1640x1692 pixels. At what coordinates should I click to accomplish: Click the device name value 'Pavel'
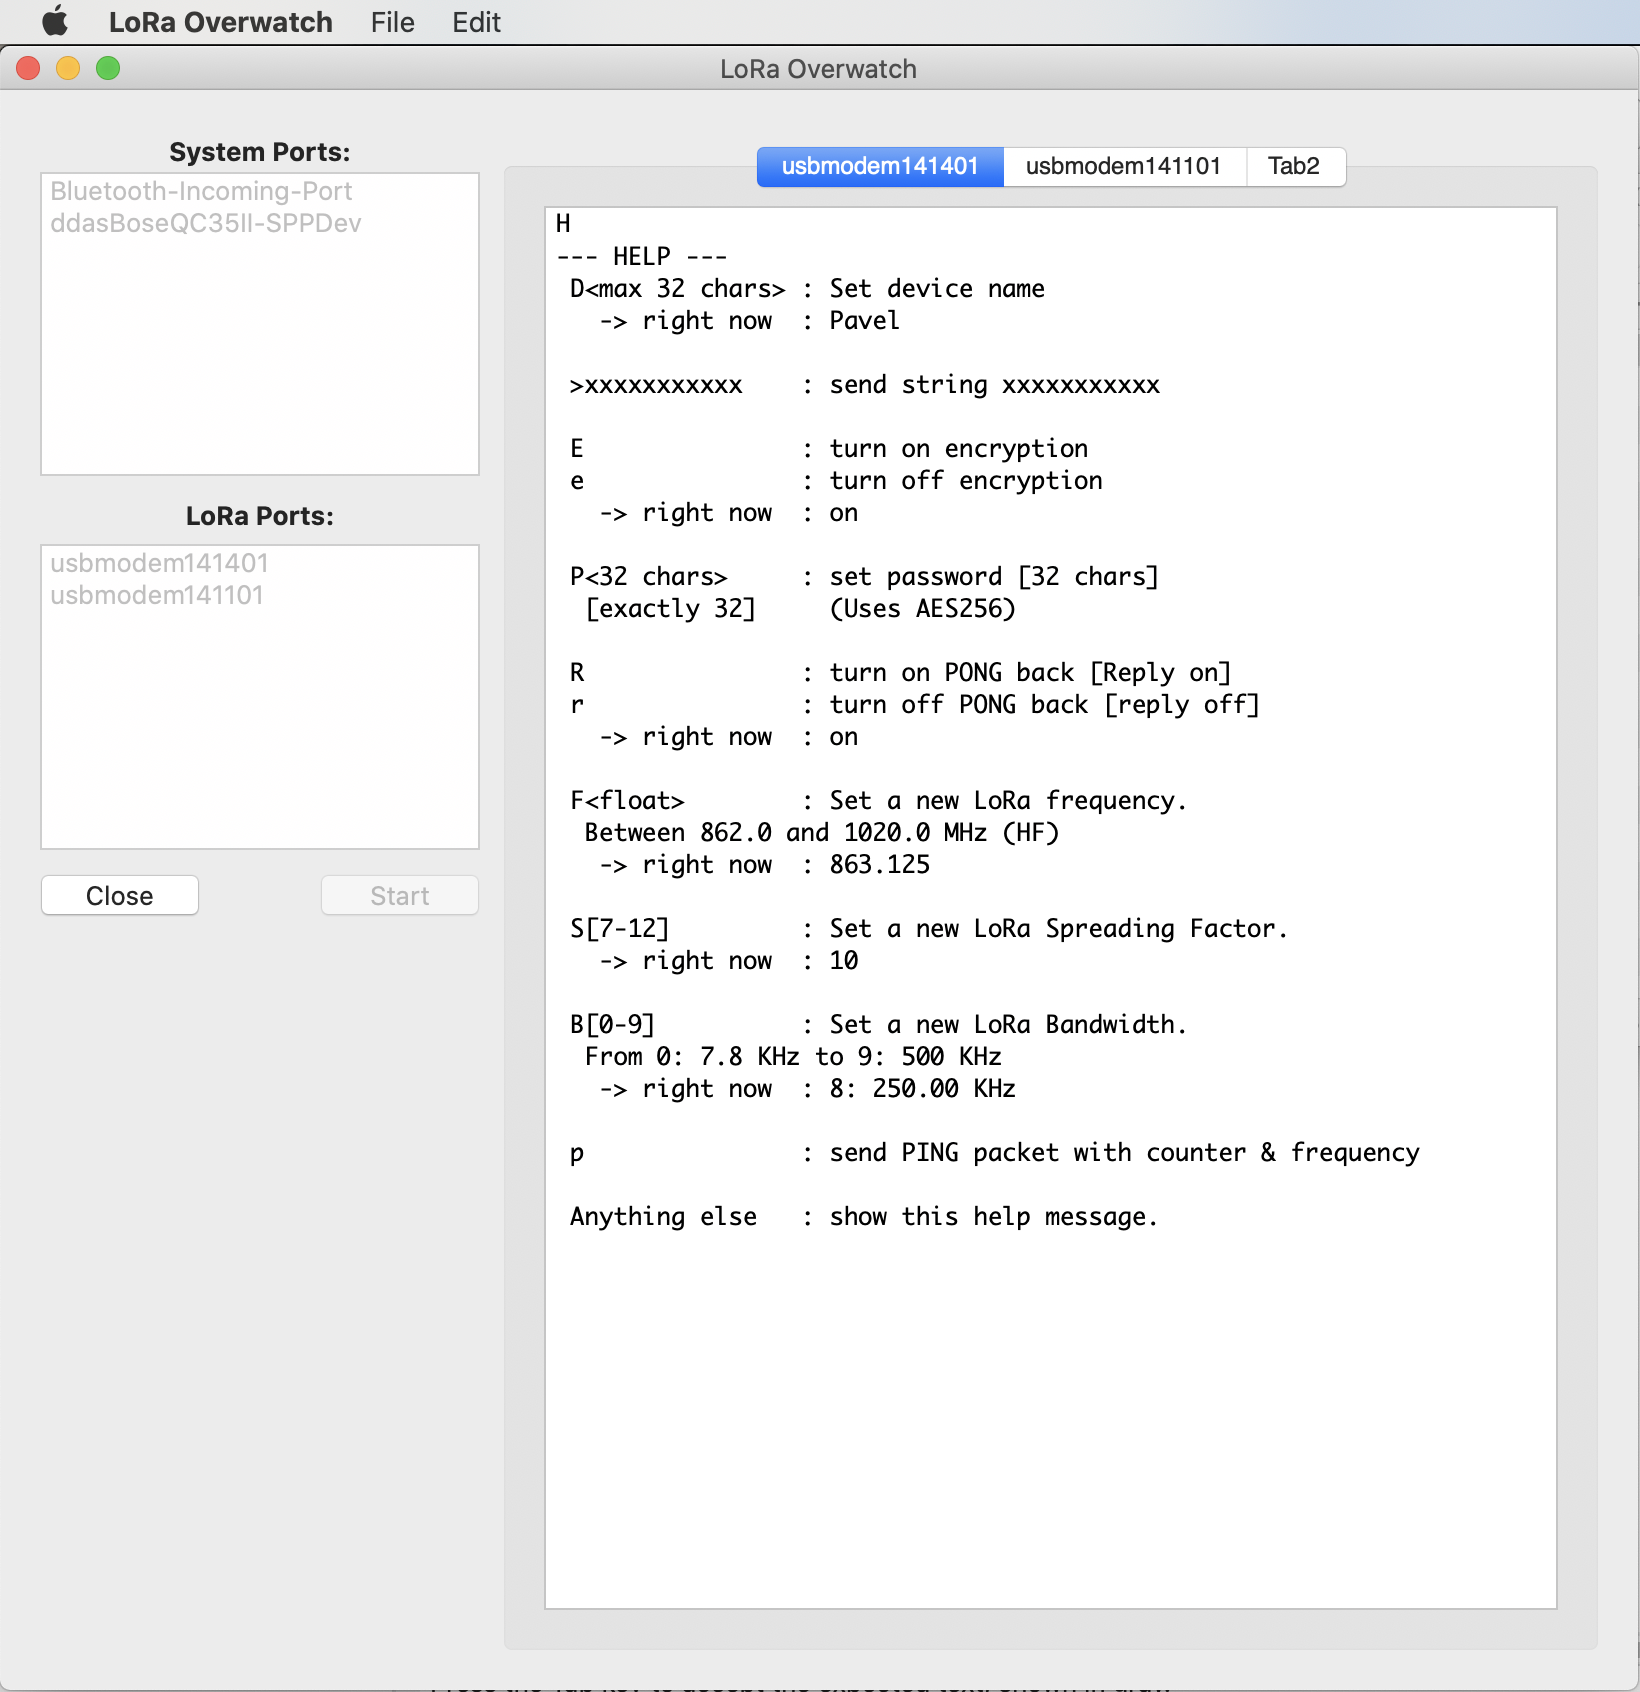[x=865, y=320]
